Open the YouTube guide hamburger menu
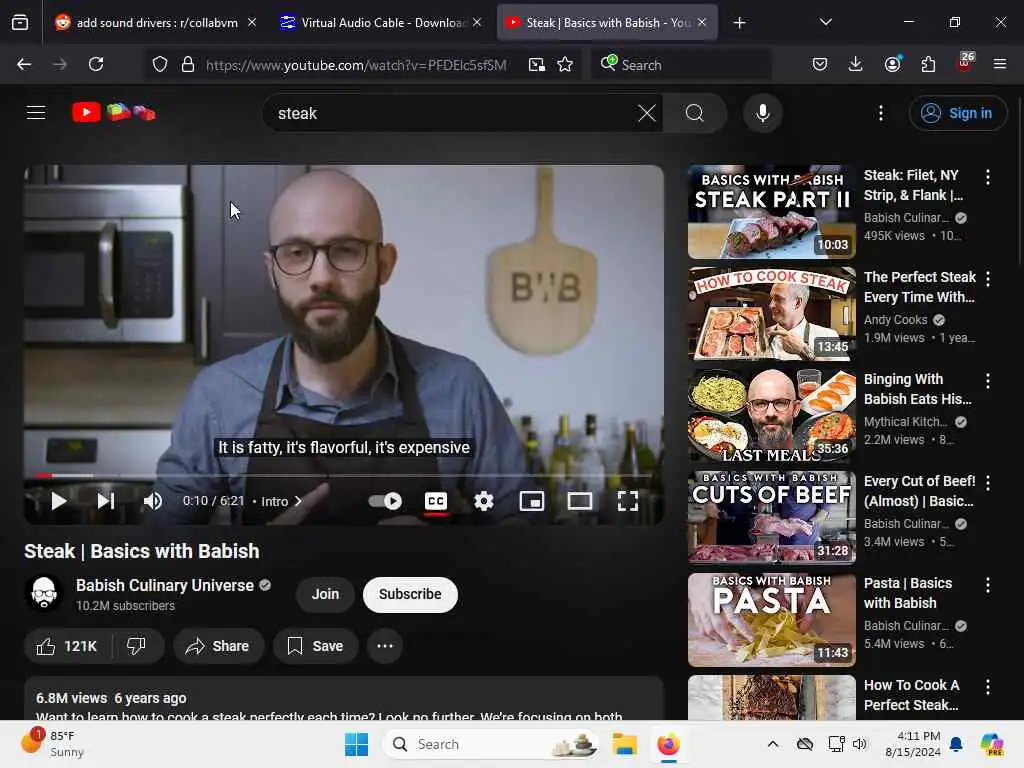Viewport: 1024px width, 768px height. coord(36,113)
